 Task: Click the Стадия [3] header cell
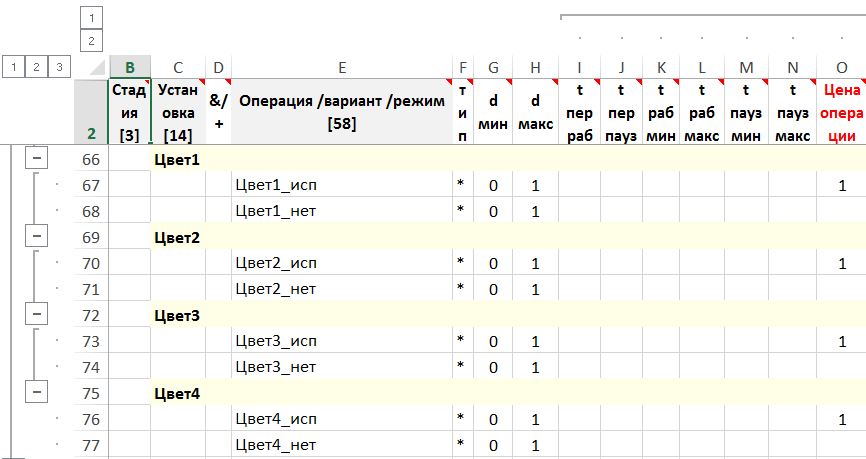130,112
